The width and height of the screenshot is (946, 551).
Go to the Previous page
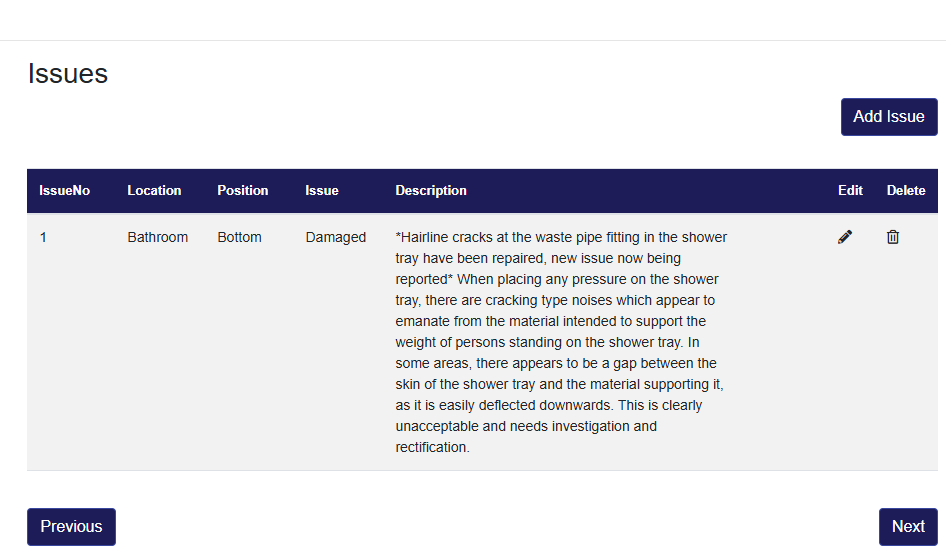pyautogui.click(x=71, y=527)
